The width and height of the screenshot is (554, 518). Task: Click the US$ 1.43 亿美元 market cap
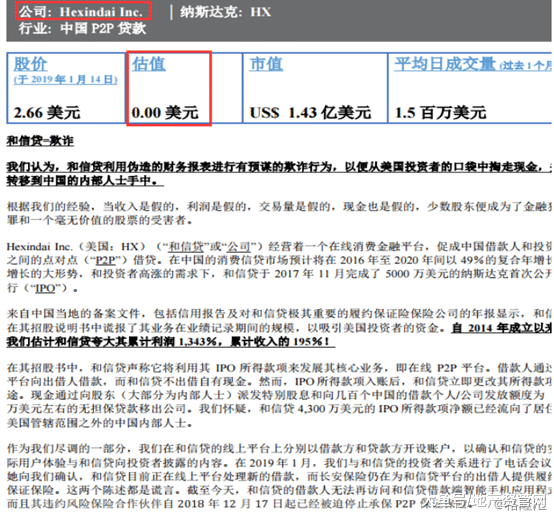coord(310,113)
